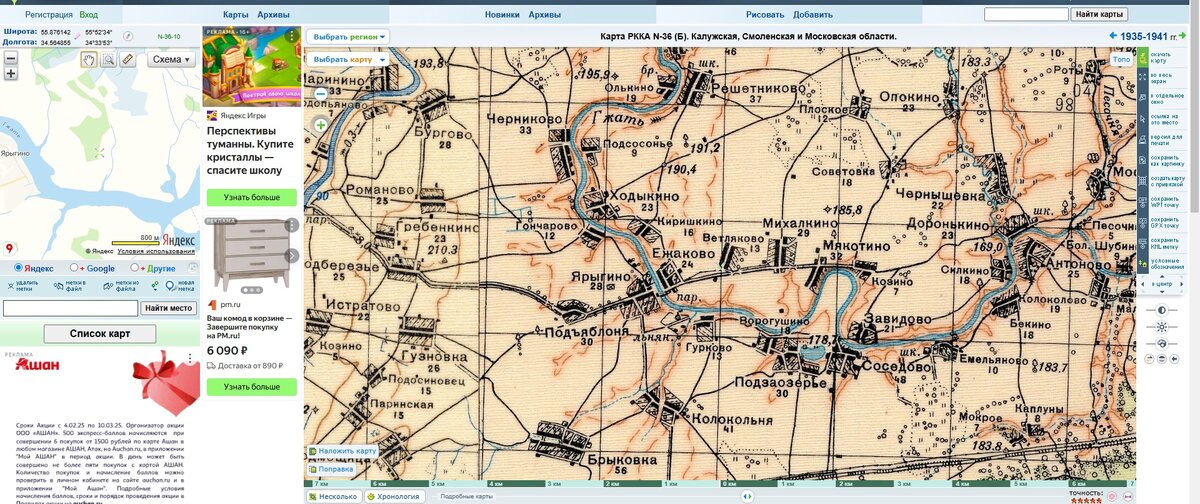Select the ruler measuring tool
Image resolution: width=1200 pixels, height=504 pixels.
(127, 59)
